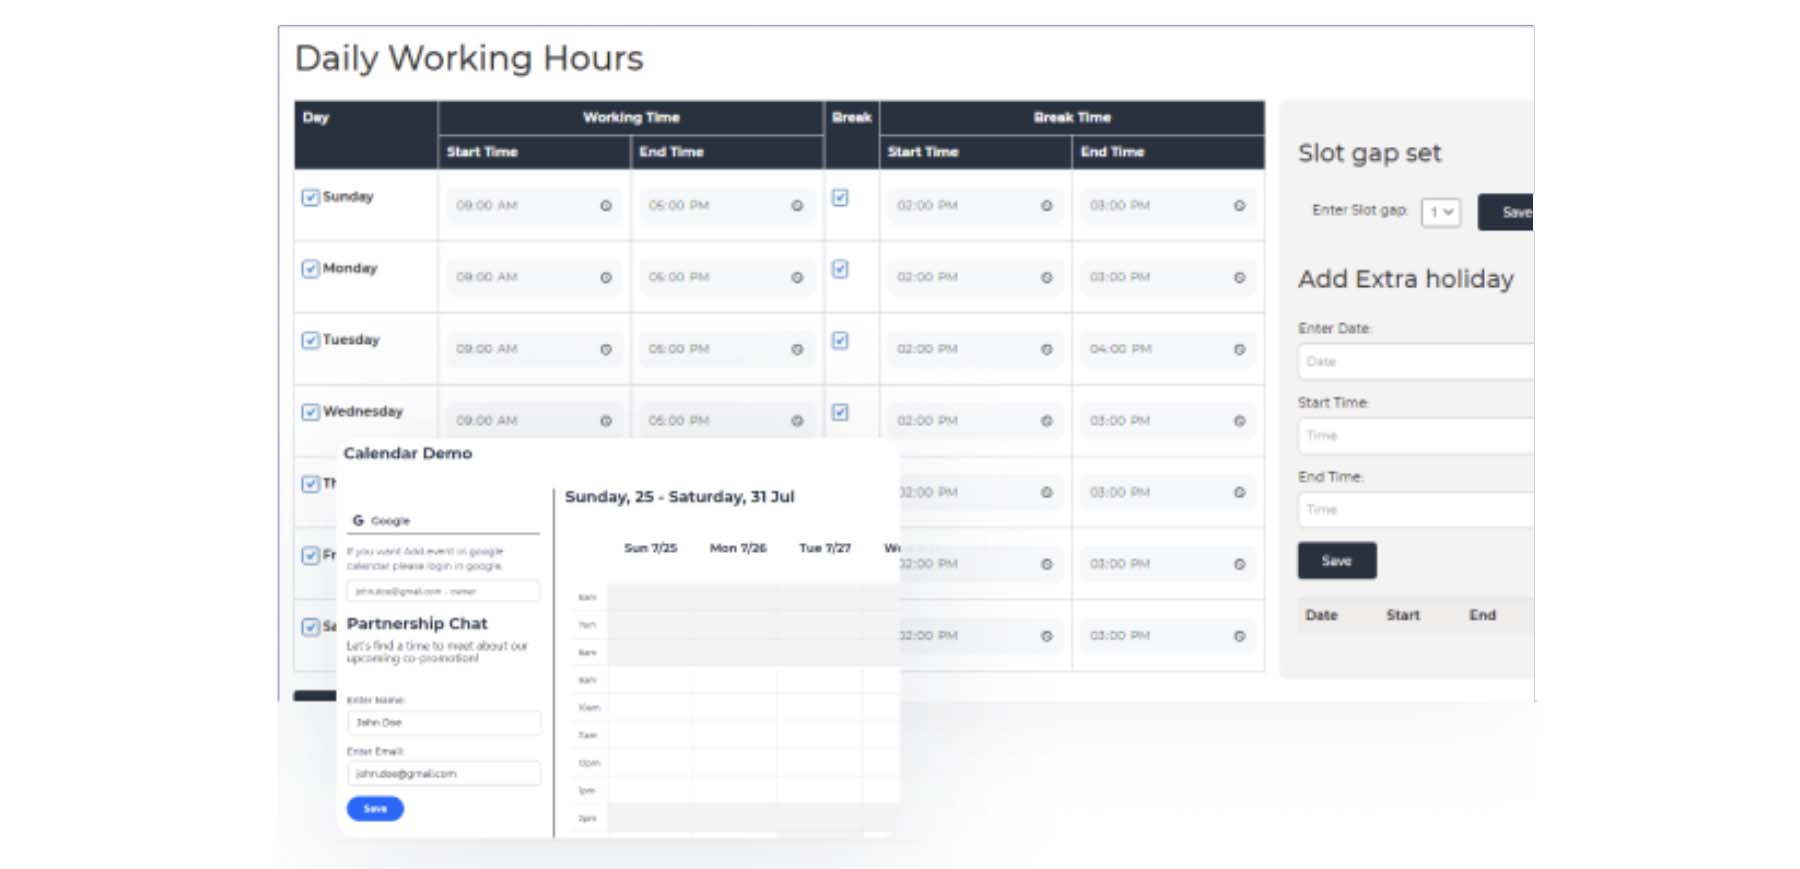
Task: Click the Enter Name field with John Doe
Action: 444,722
